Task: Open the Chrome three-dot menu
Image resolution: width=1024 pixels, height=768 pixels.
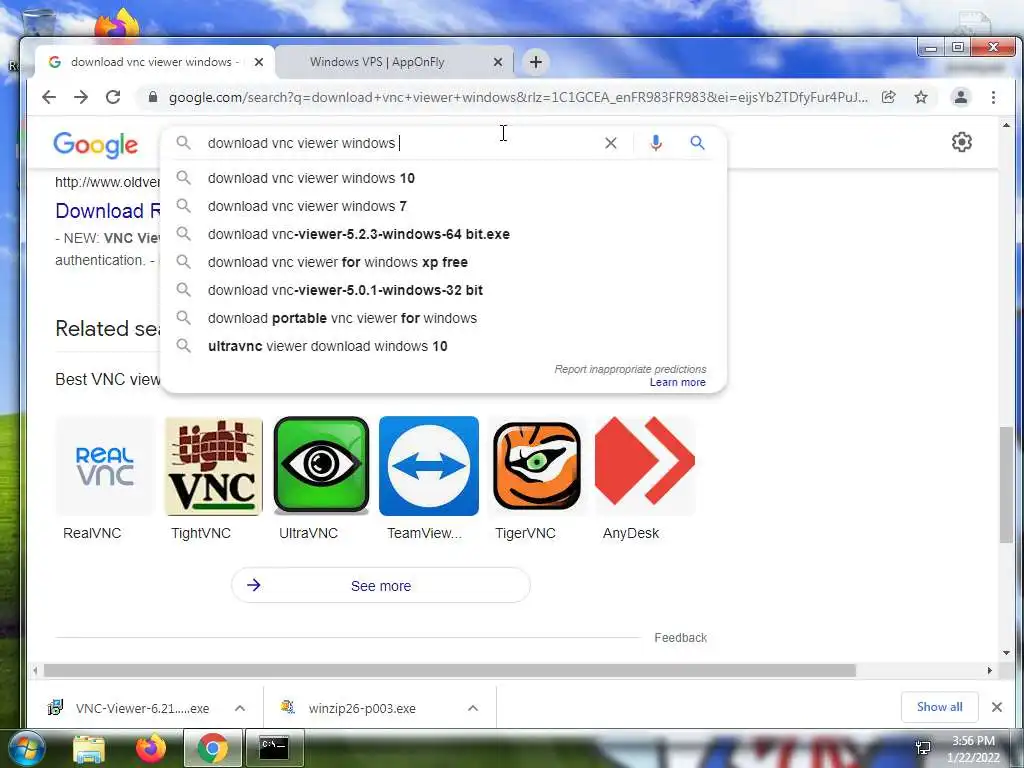Action: click(x=993, y=97)
